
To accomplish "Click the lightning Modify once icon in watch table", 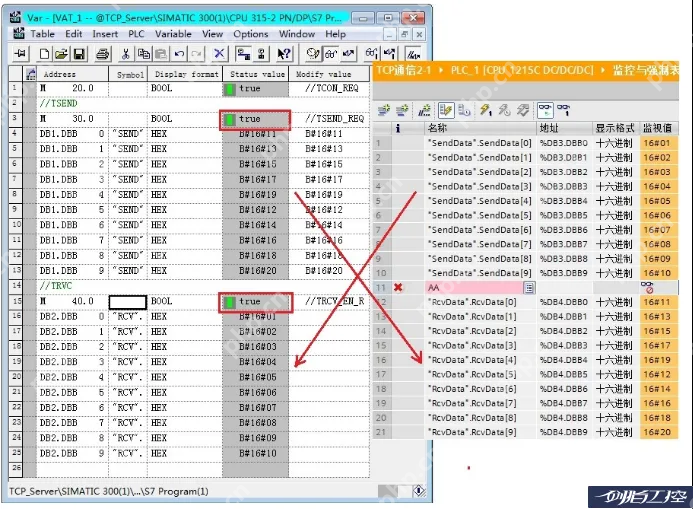I will pyautogui.click(x=486, y=109).
